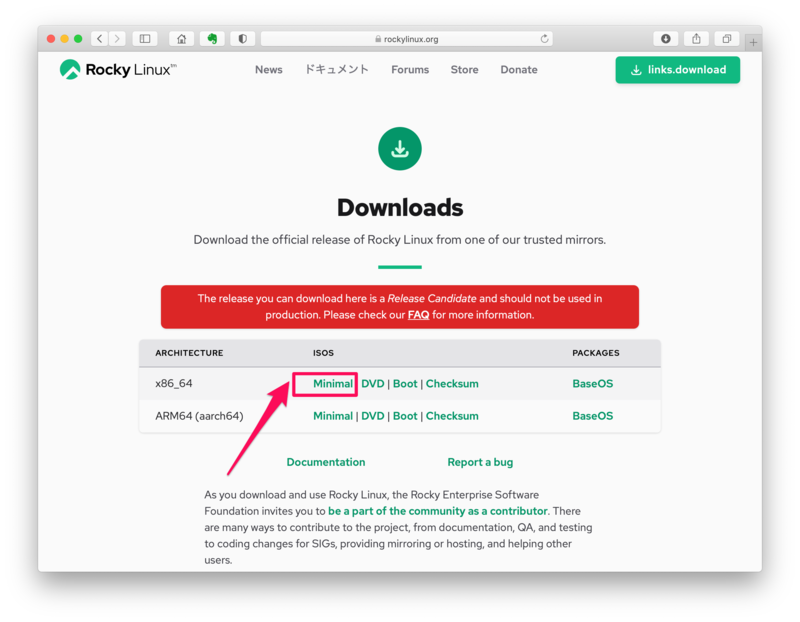
Task: Show downloads via toolbar download icon
Action: click(666, 39)
